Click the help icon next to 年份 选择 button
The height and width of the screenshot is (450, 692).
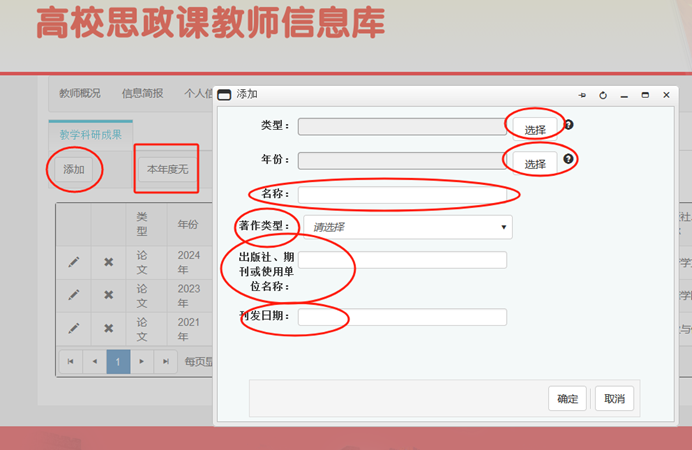pos(569,160)
